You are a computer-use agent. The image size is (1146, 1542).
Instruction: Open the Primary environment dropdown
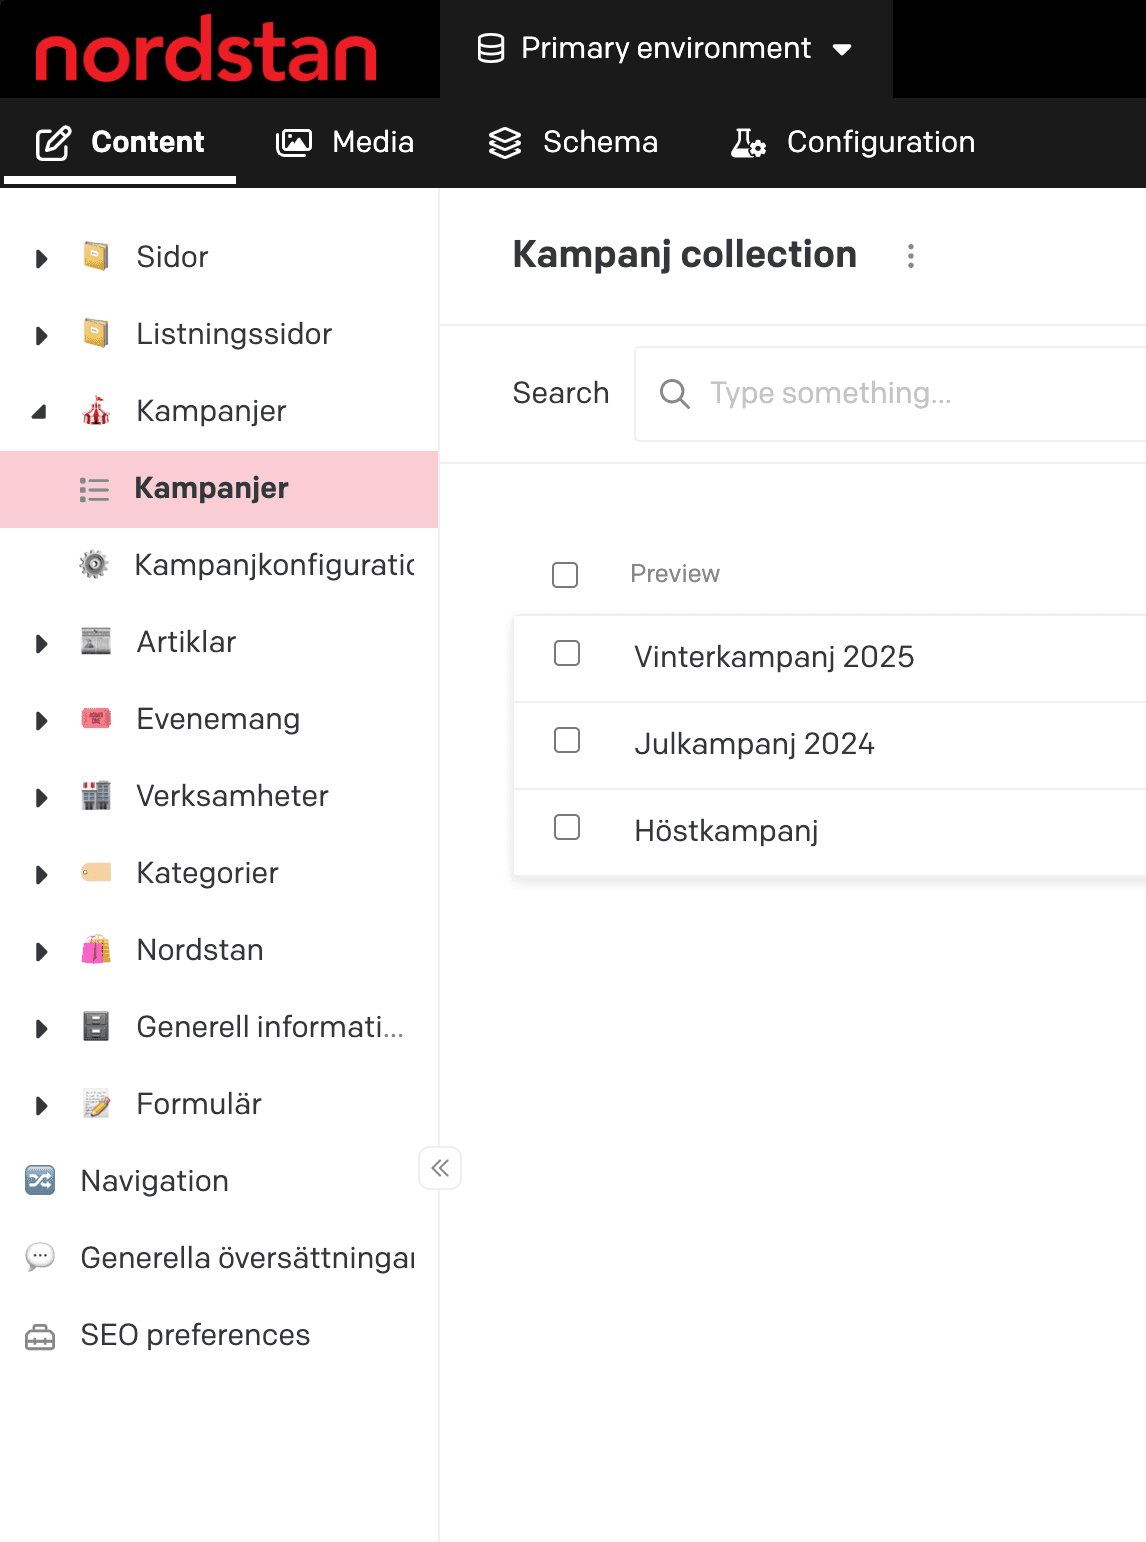coord(666,49)
